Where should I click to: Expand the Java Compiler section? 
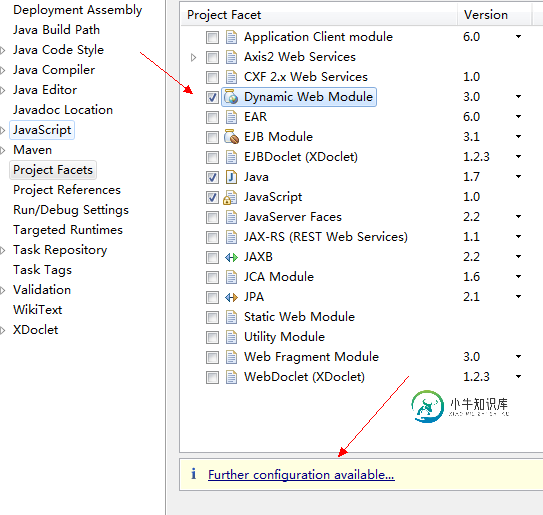3,70
